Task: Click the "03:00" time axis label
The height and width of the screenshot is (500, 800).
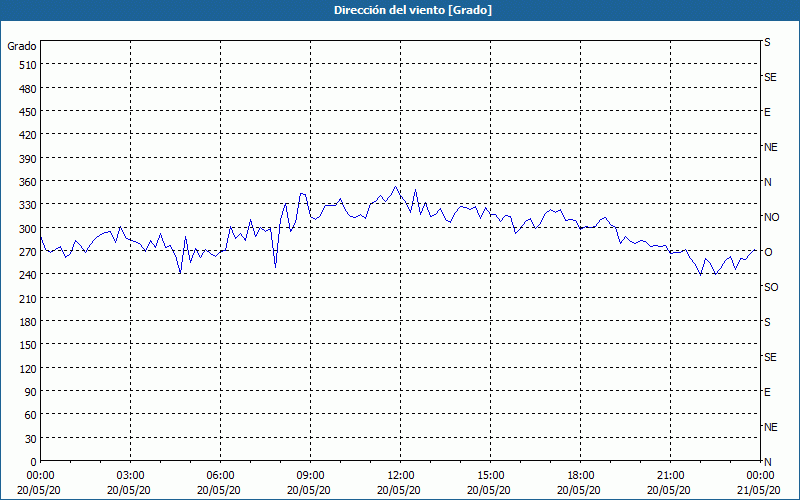Action: coord(131,476)
